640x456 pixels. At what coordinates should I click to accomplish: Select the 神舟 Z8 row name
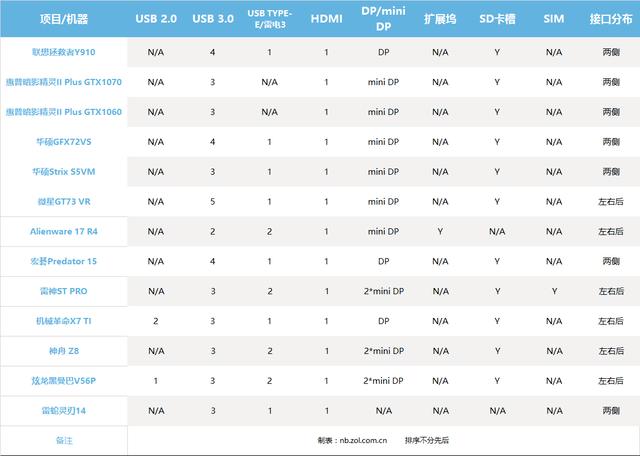point(64,351)
